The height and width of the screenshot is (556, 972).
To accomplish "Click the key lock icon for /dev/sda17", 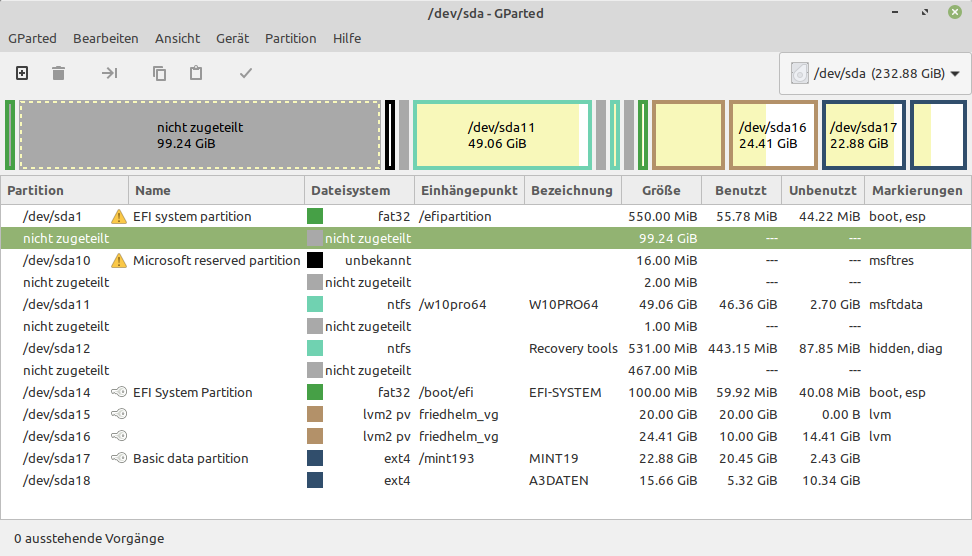I will 118,458.
